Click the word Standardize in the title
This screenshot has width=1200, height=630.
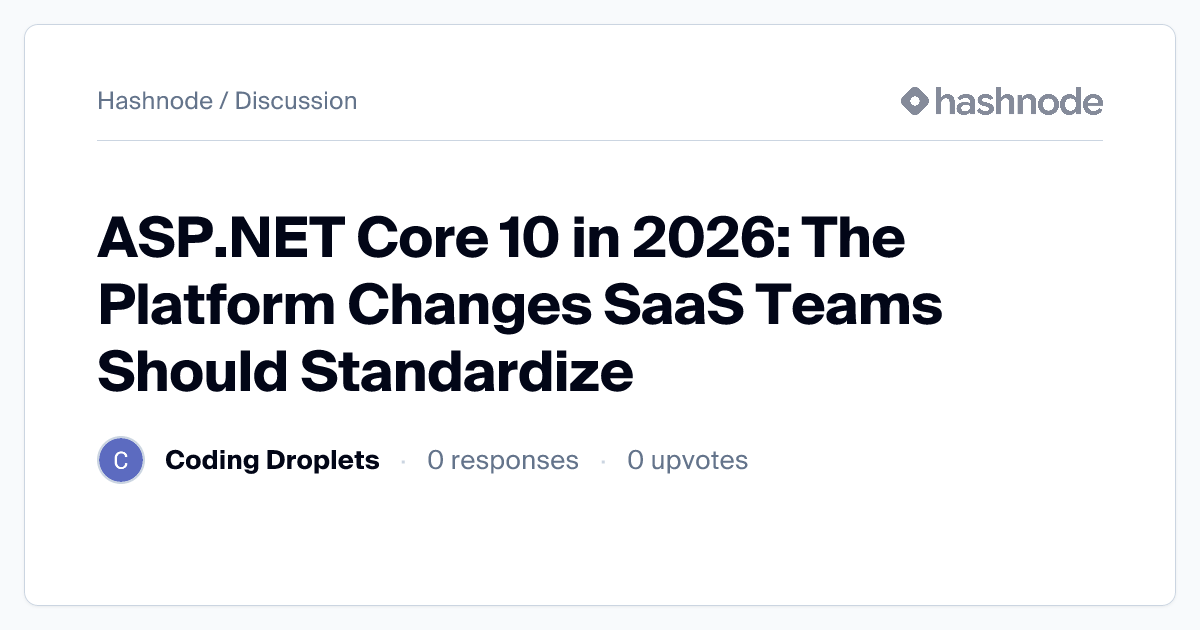[x=466, y=373]
